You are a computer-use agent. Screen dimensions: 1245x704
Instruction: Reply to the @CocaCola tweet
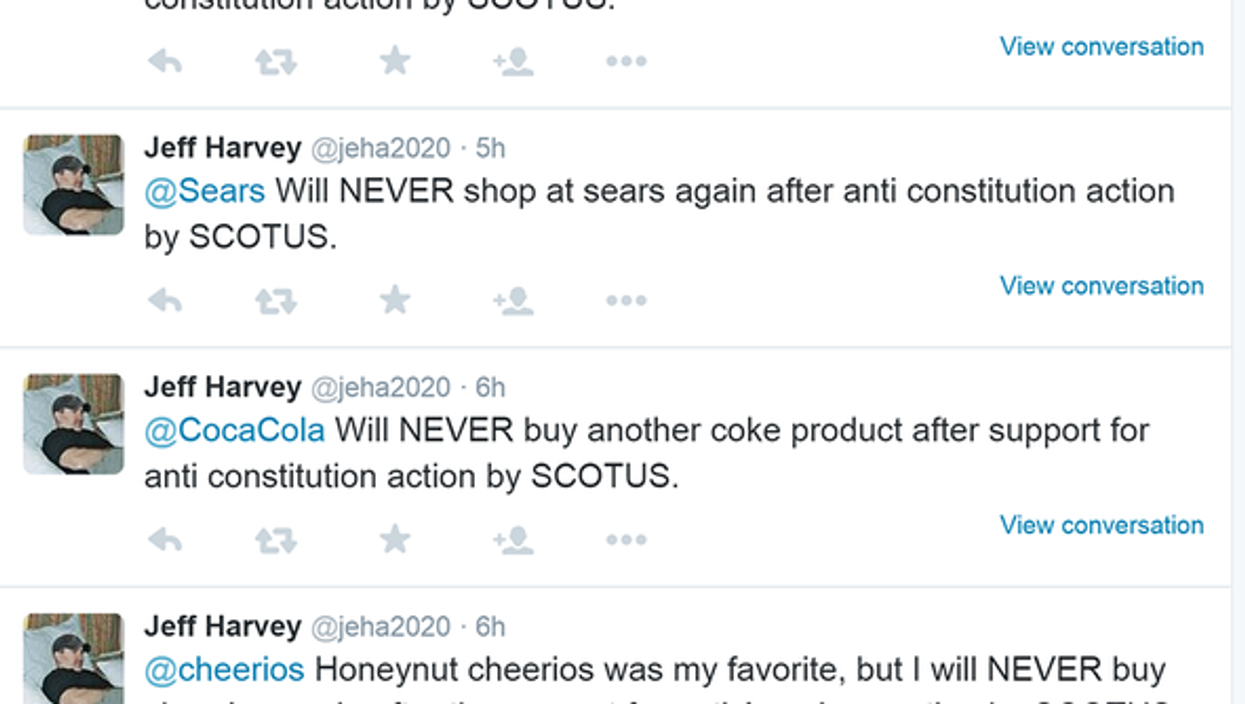click(166, 536)
